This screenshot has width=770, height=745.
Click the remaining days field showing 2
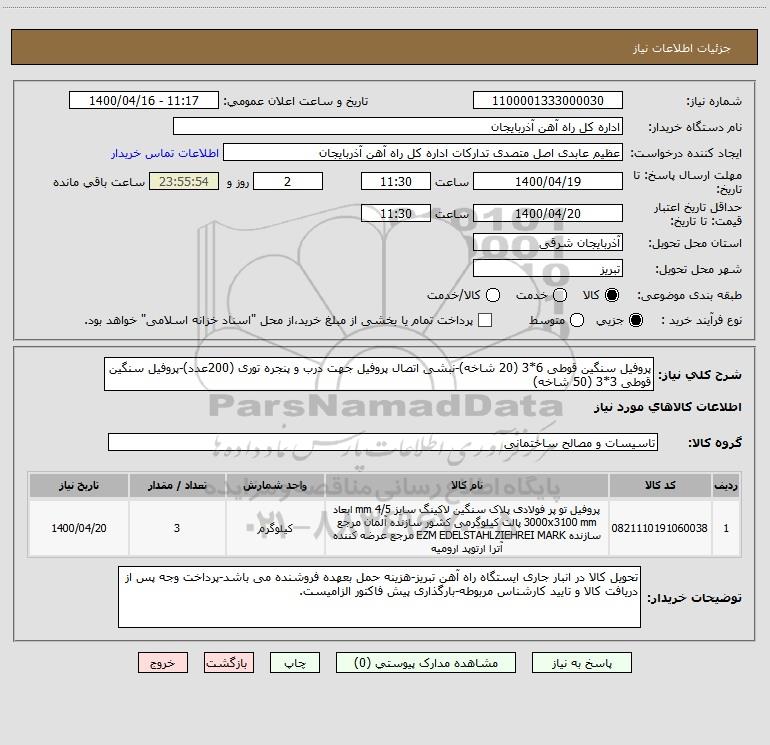[288, 181]
